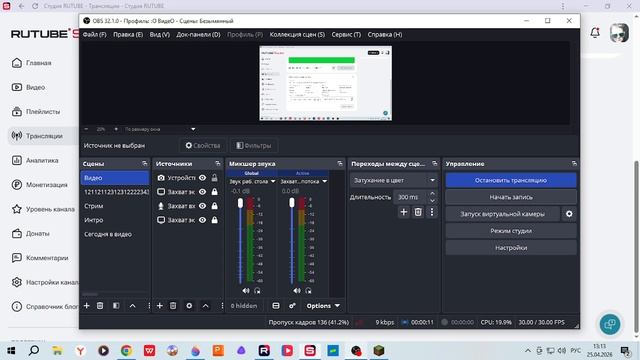Move the source up with the Sources panel arrow
This screenshot has width=640, height=360.
(x=206, y=306)
